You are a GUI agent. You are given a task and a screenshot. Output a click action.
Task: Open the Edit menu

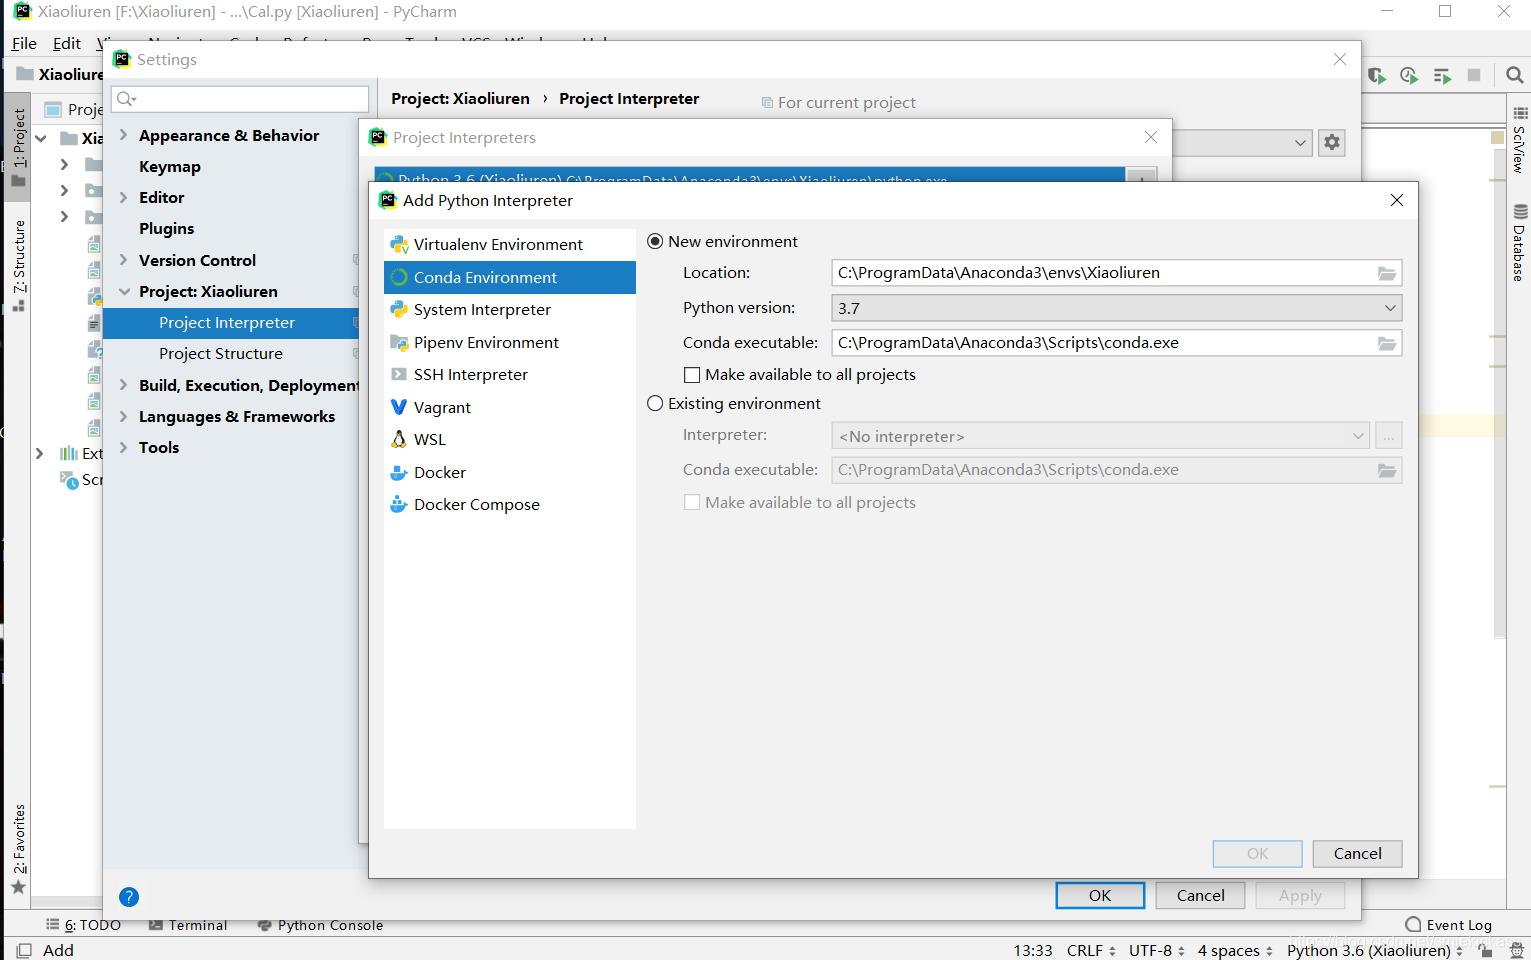pyautogui.click(x=67, y=44)
